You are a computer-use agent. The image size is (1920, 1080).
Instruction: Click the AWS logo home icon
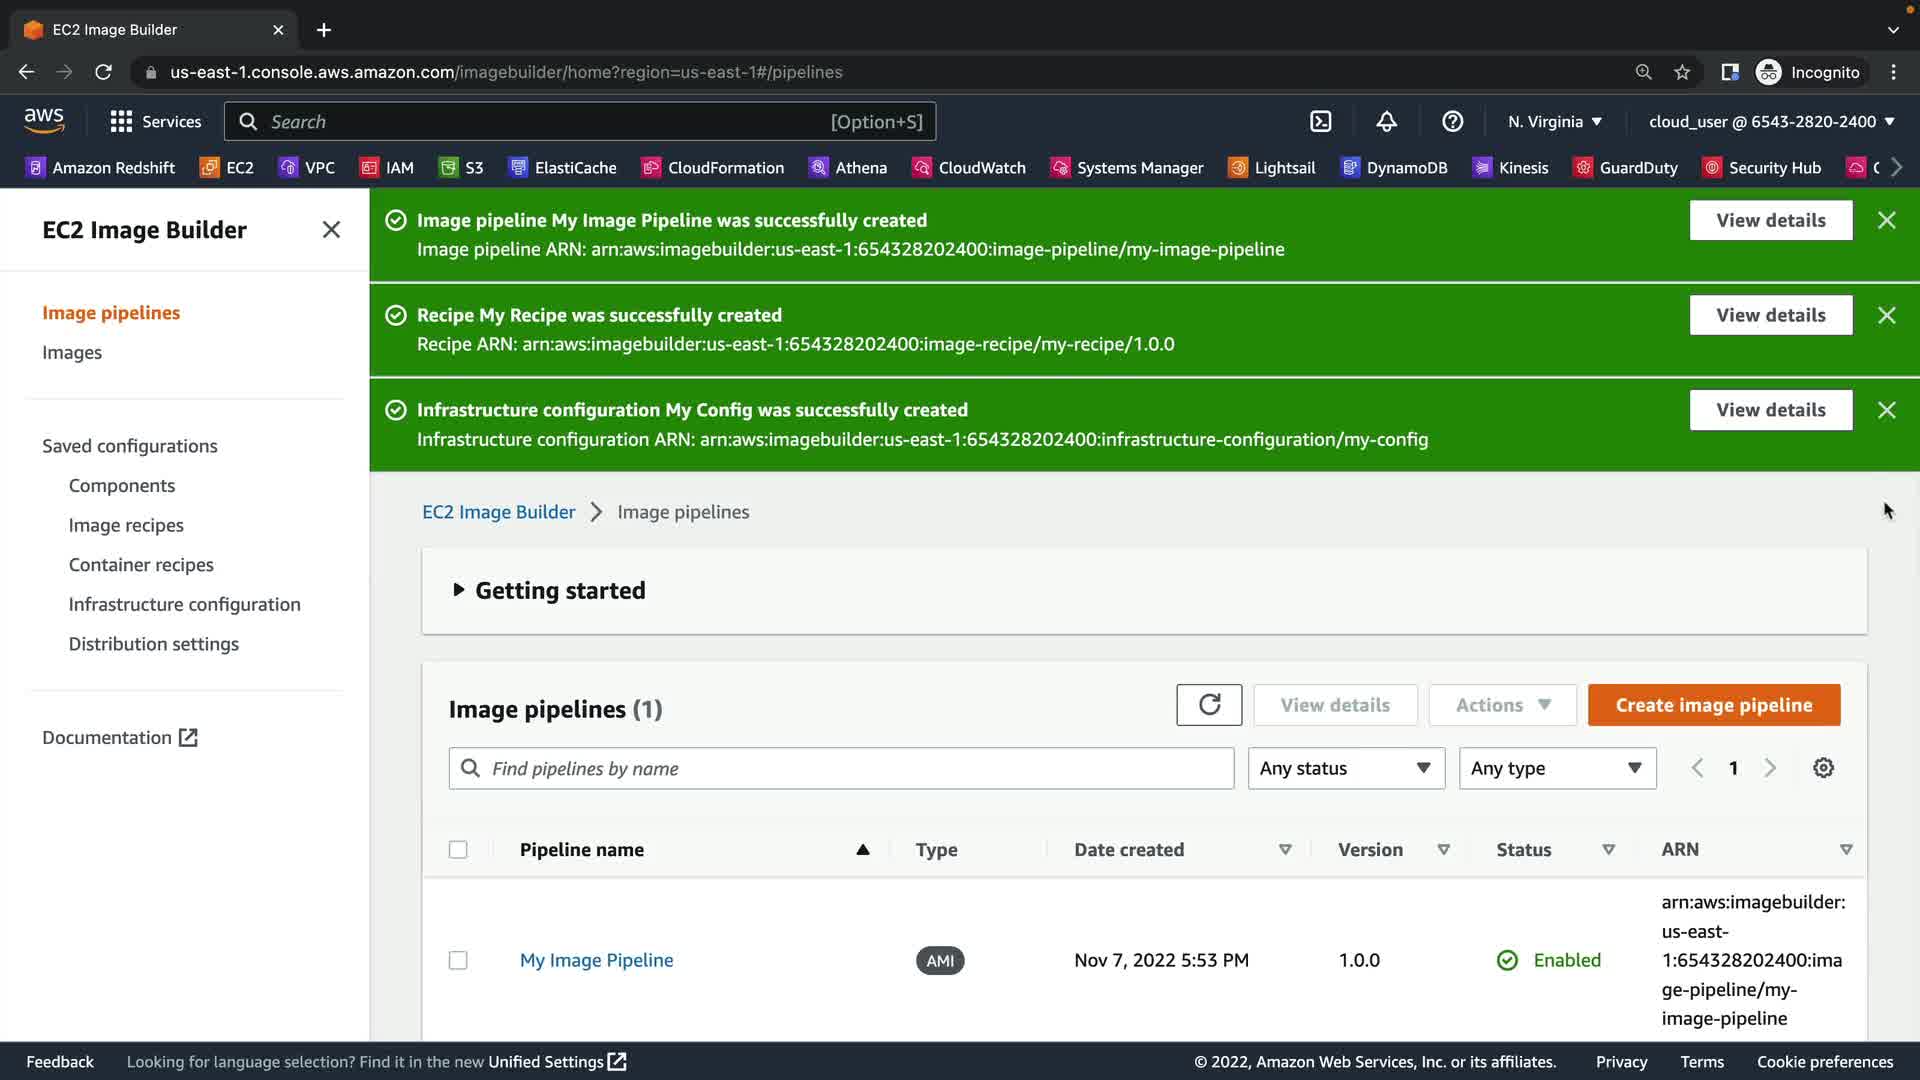point(44,120)
